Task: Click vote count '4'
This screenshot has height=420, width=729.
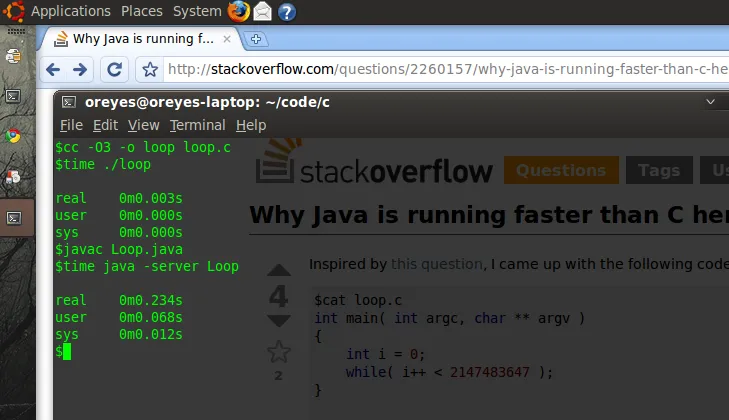Action: click(278, 296)
